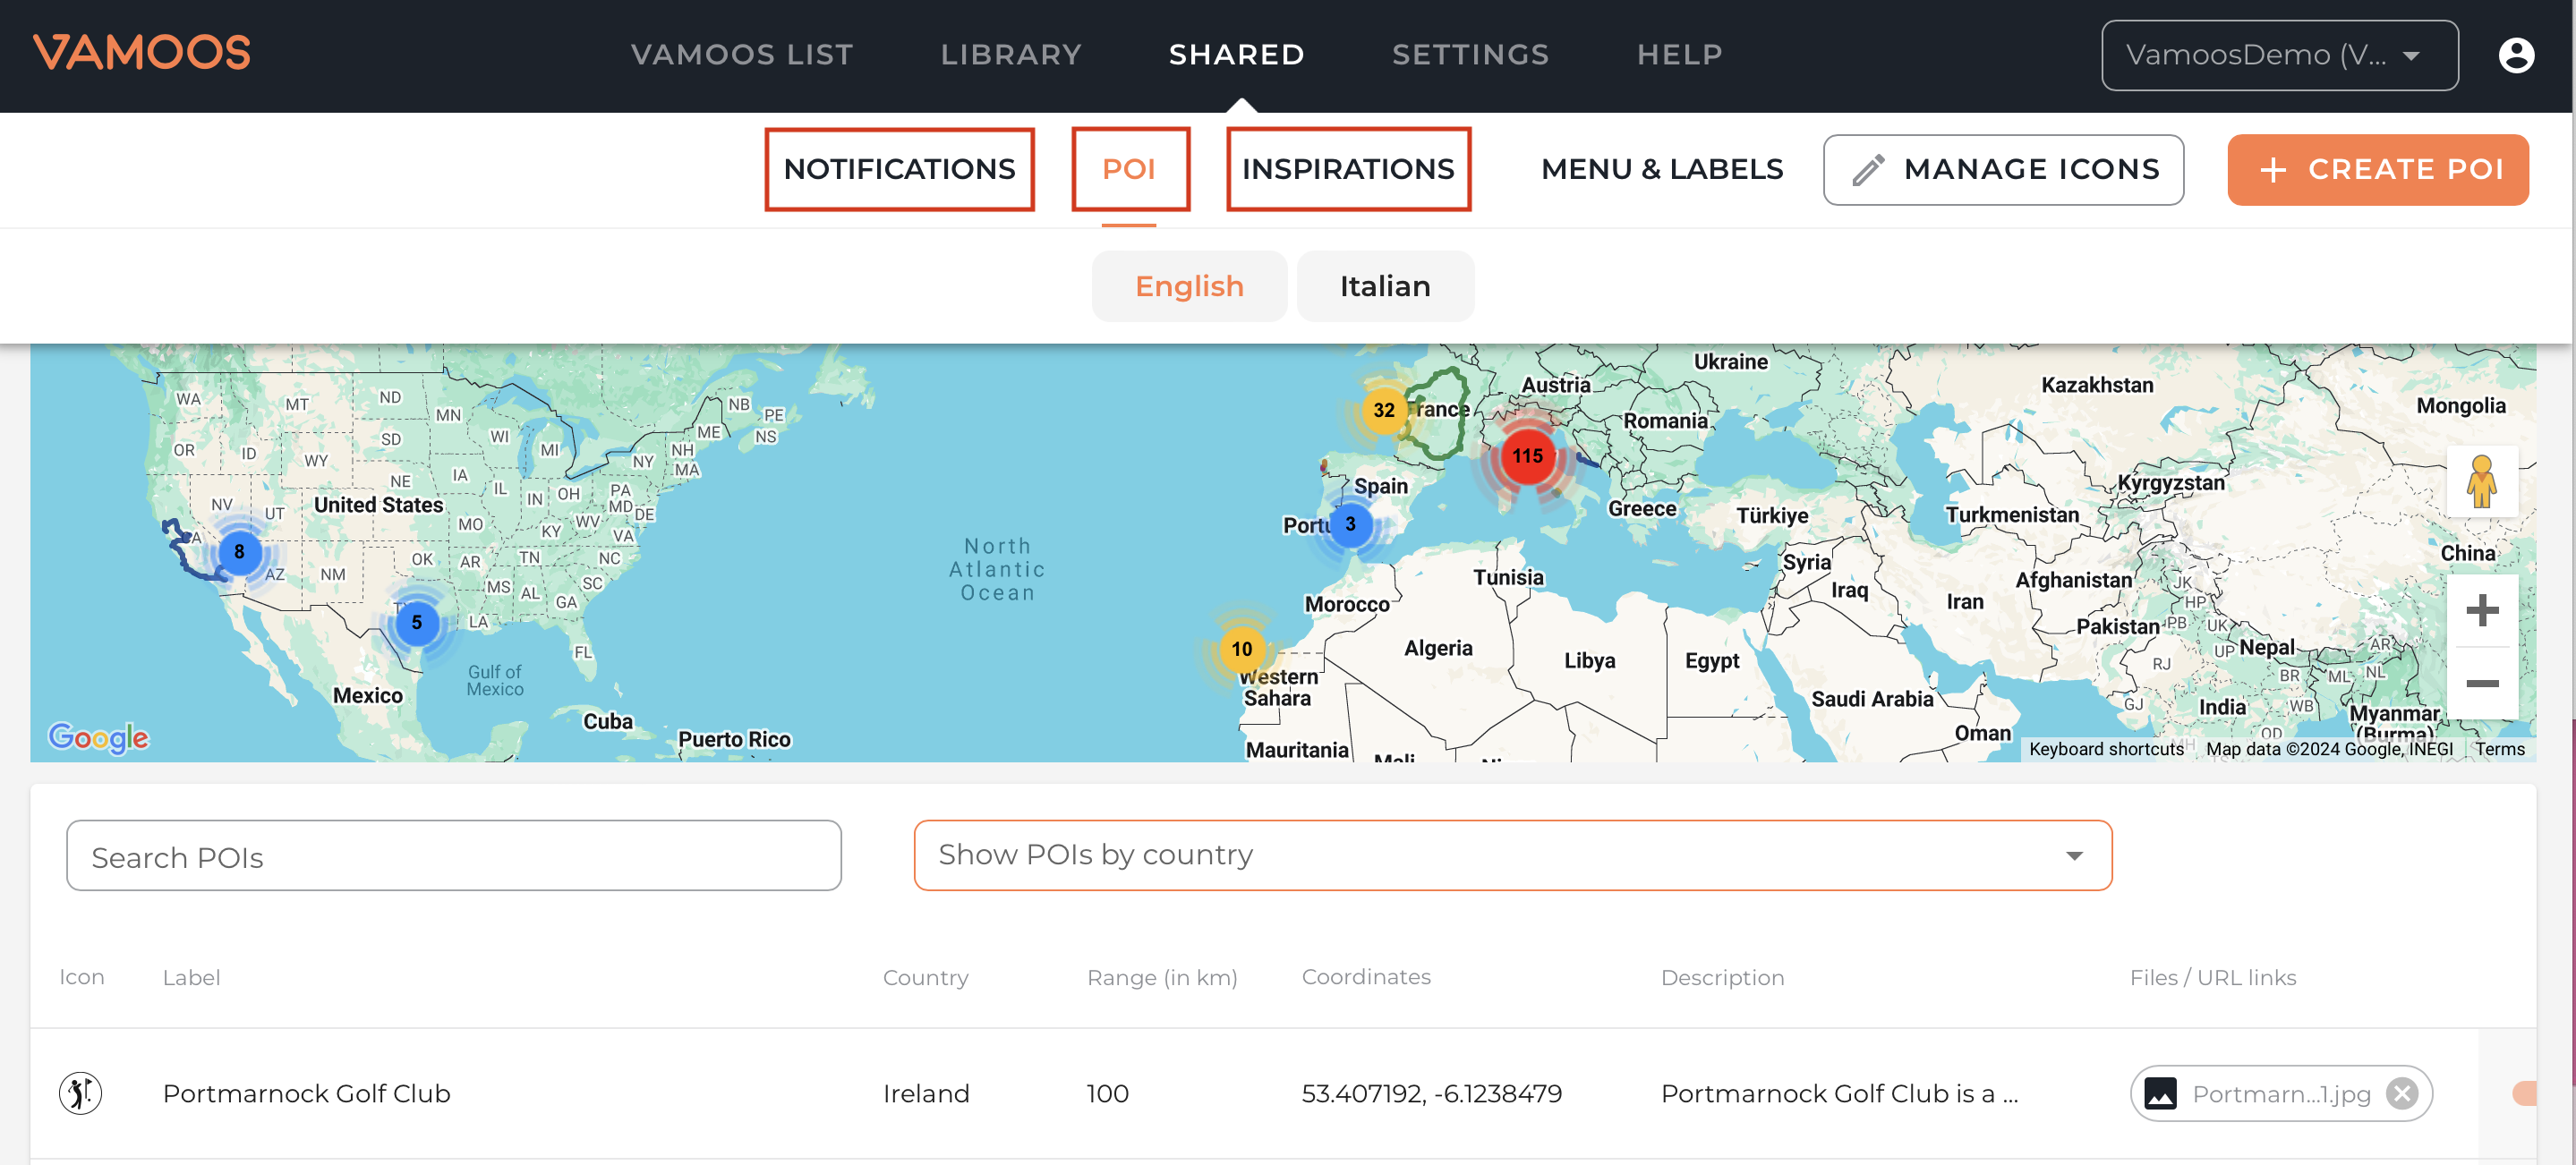Click the blue 8 cluster near Arizona
This screenshot has width=2576, height=1165.
coord(239,552)
